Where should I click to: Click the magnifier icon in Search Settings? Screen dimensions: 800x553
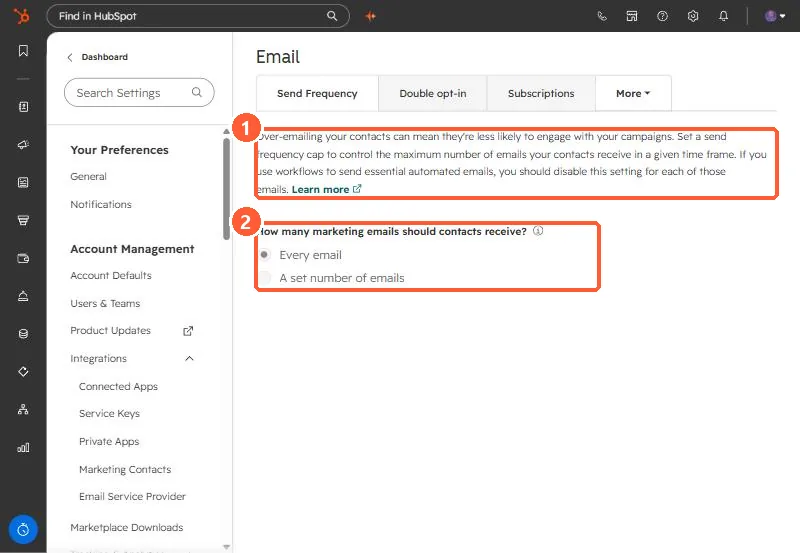pos(196,92)
